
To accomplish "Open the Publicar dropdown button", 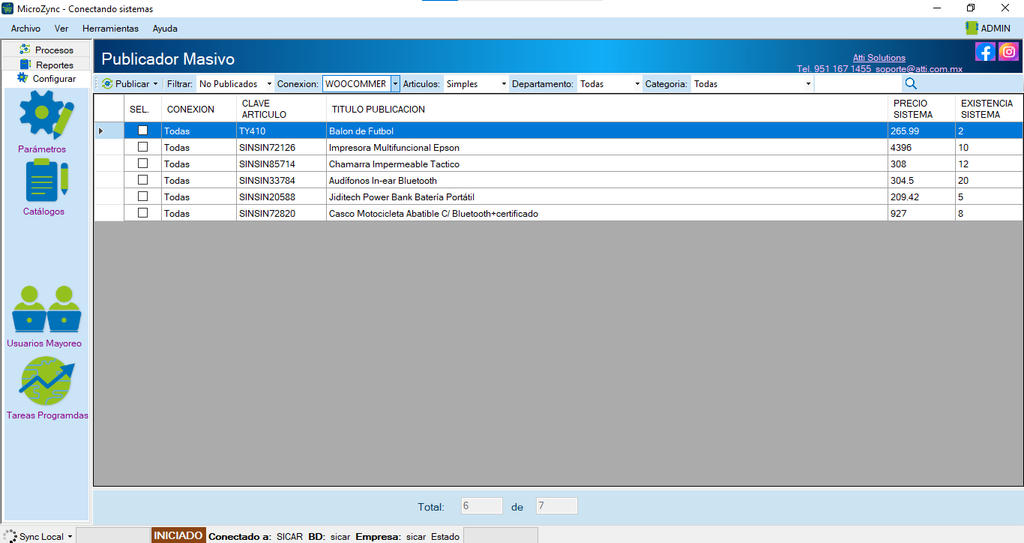I will (130, 84).
